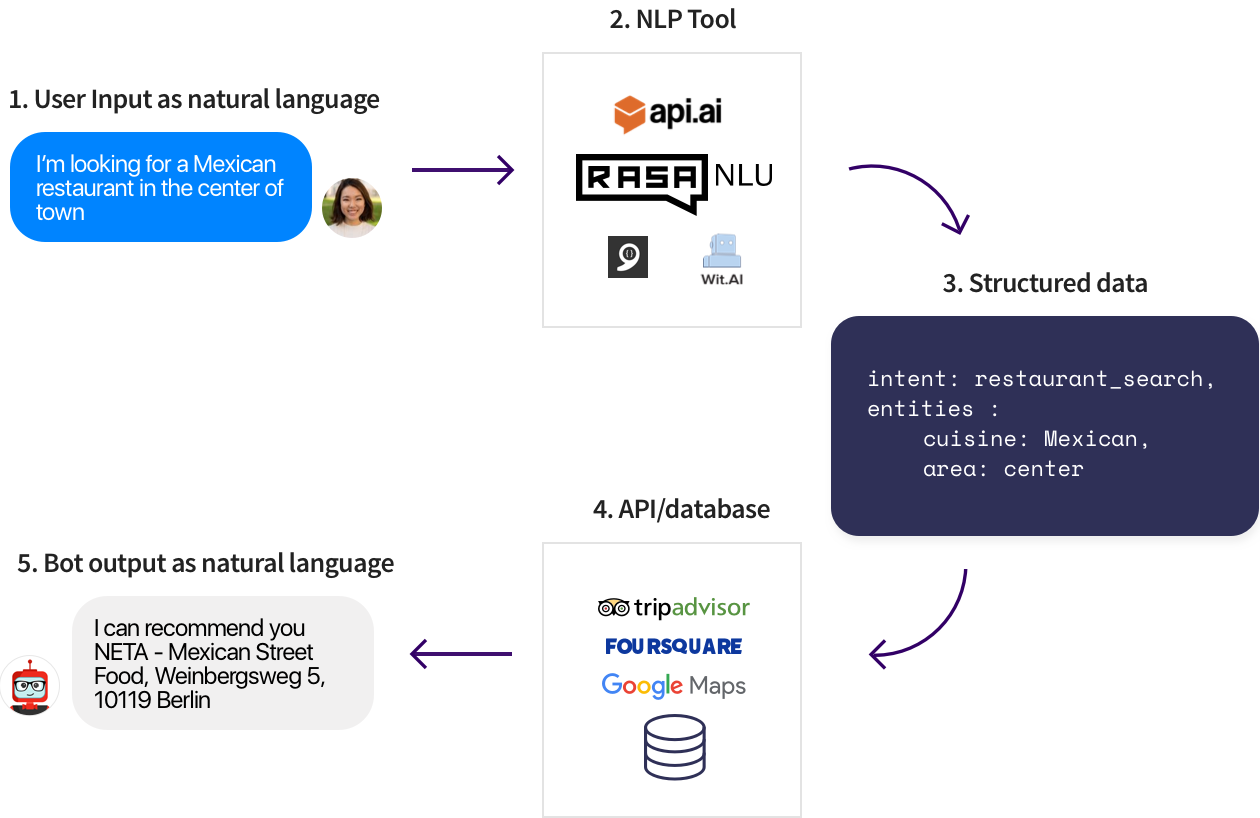Viewport: 1260px width, 818px height.
Task: Click the heading '4. API/database'
Action: click(681, 509)
